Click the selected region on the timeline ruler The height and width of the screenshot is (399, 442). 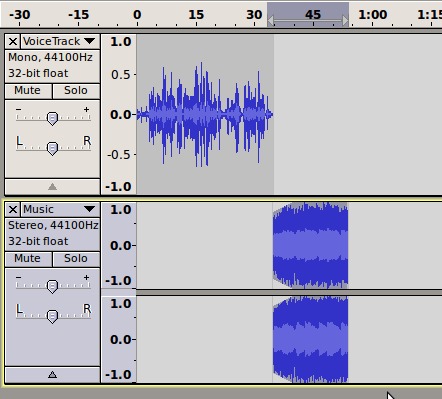coord(308,15)
